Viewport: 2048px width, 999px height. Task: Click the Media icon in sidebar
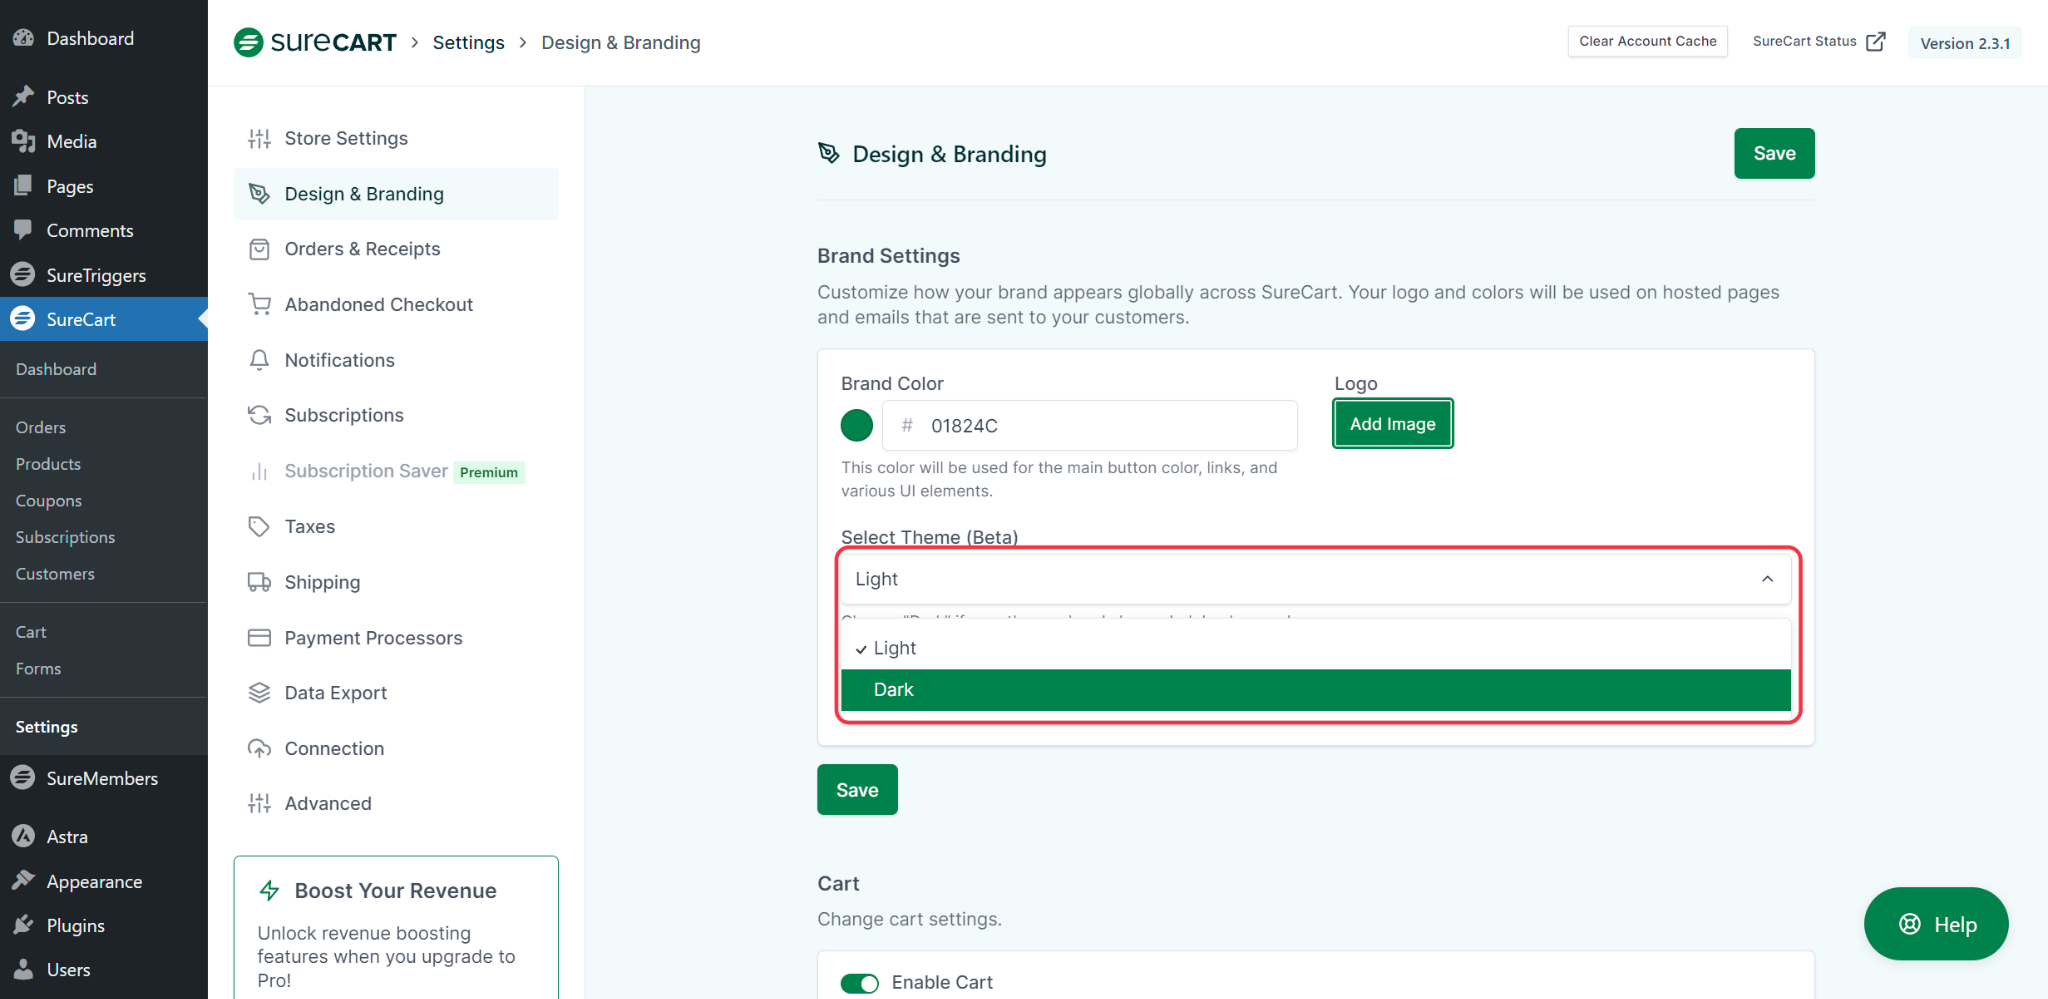[x=23, y=141]
